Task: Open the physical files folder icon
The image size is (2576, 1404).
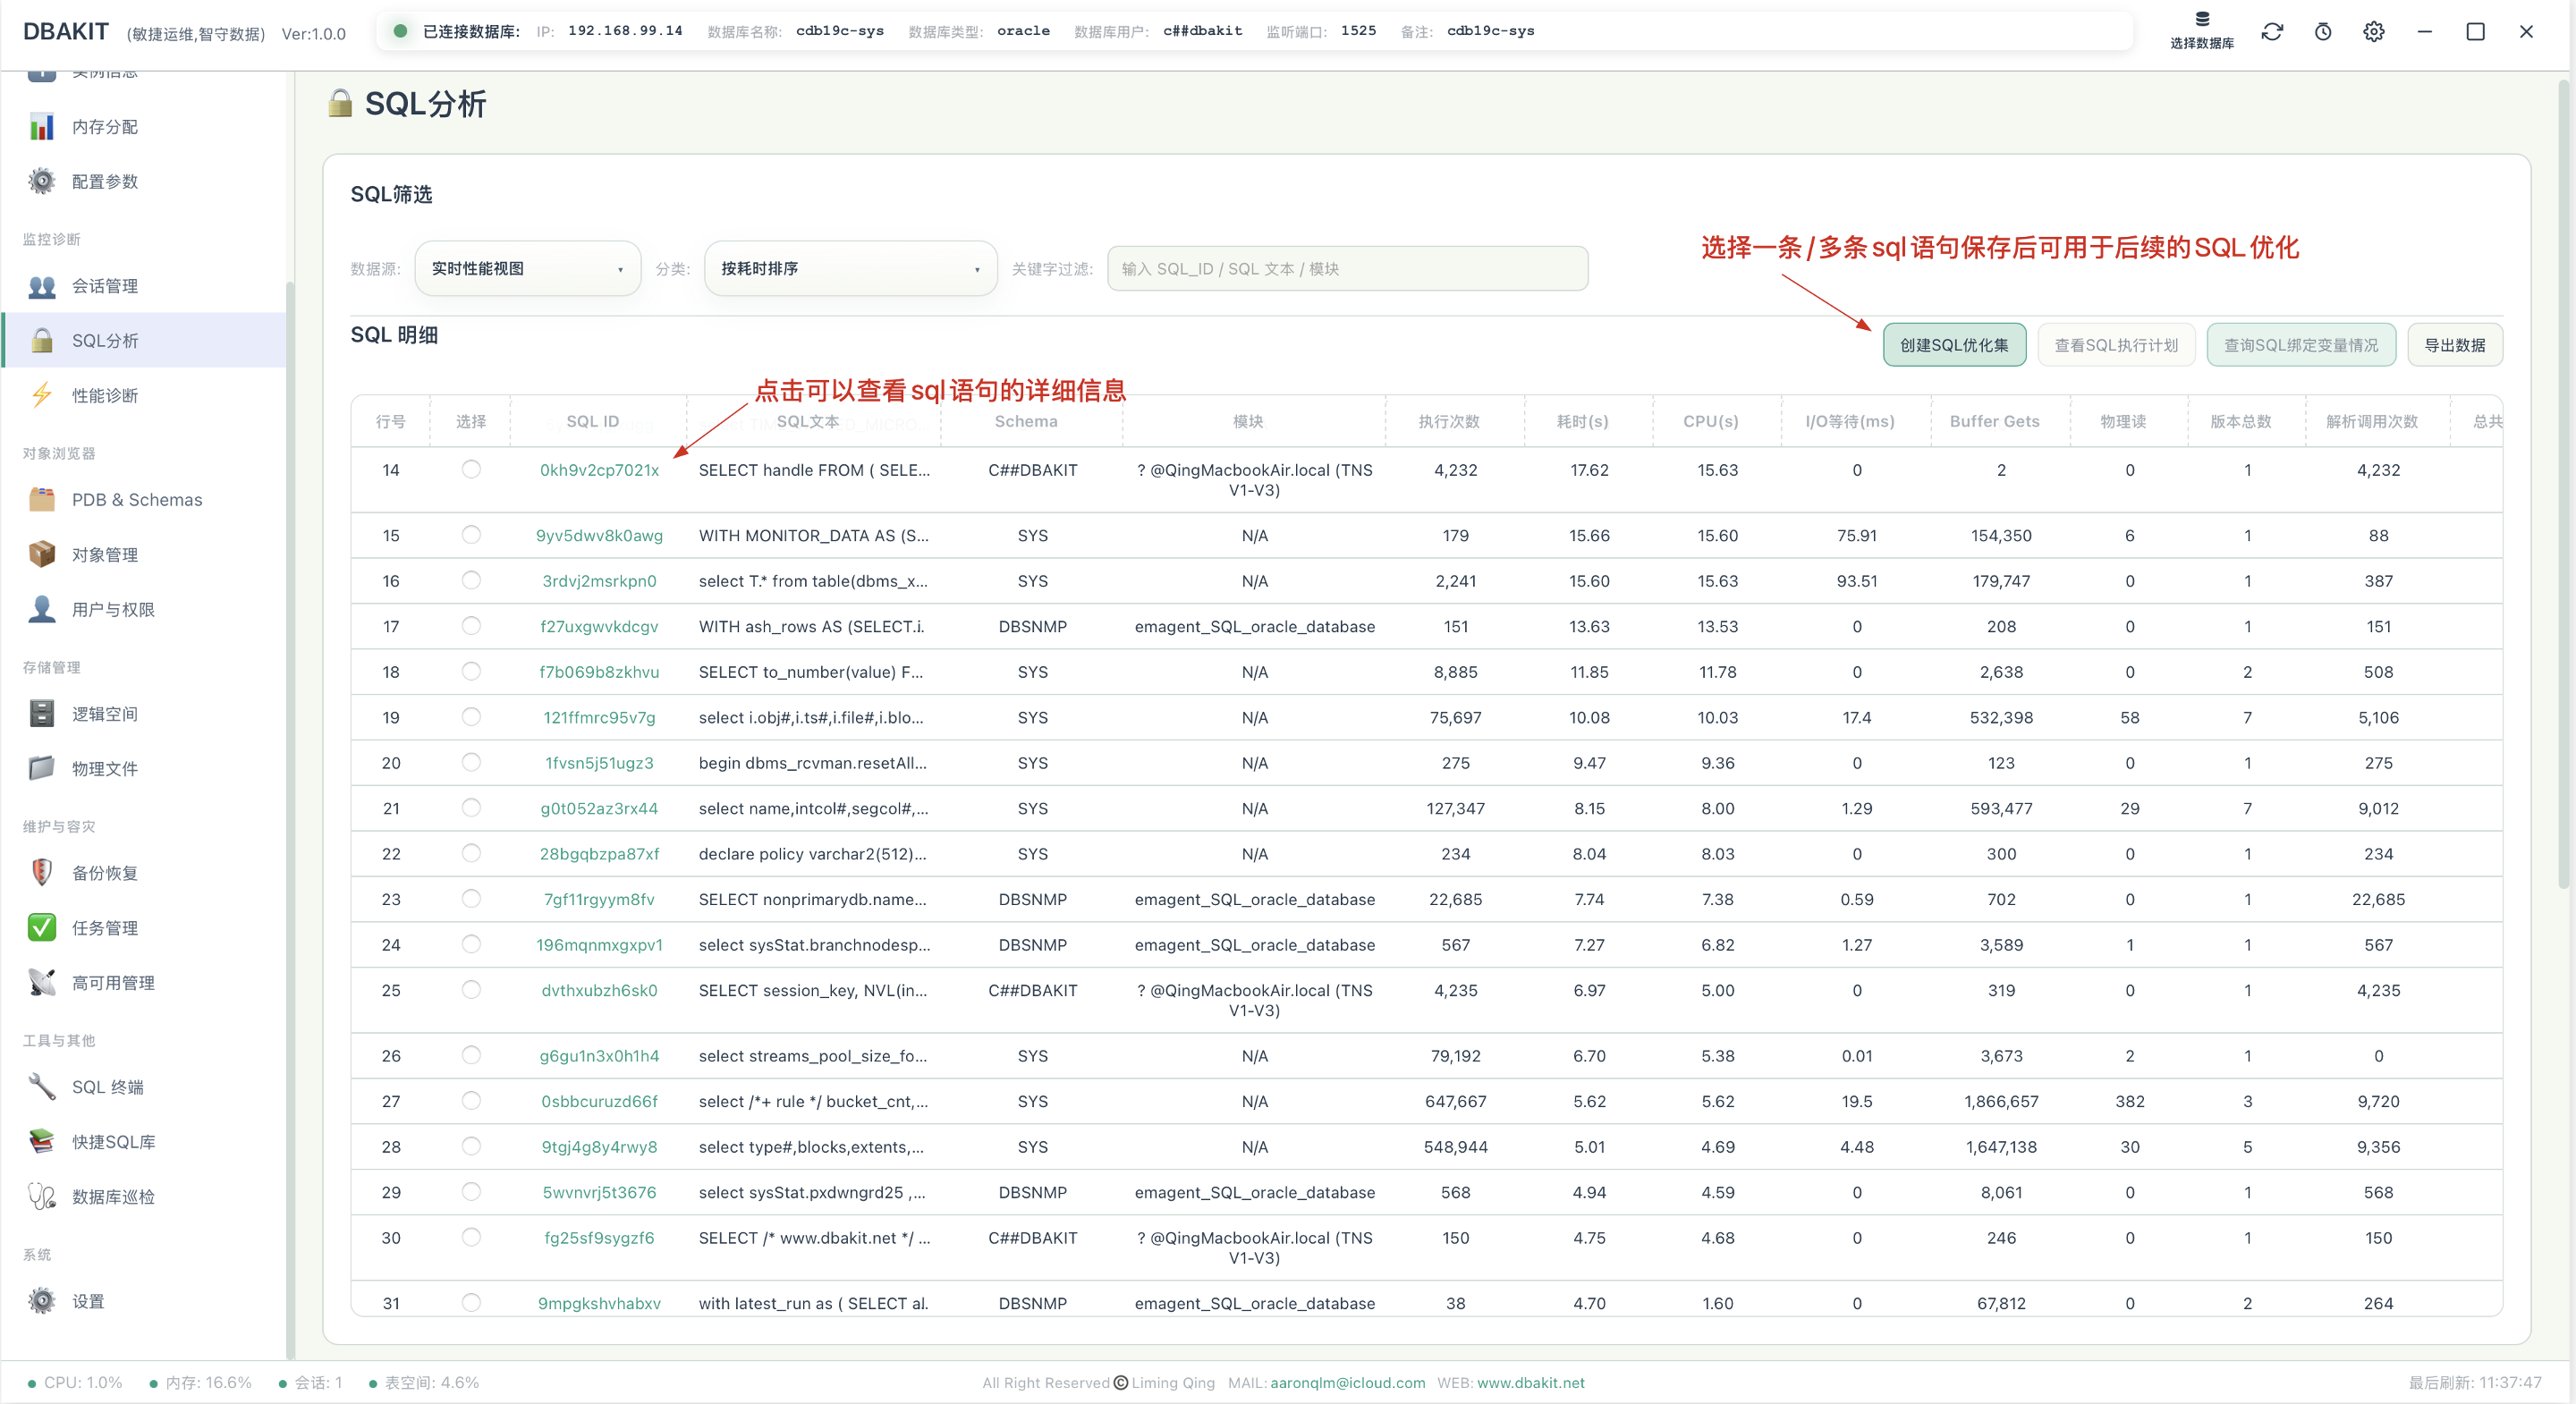Action: click(41, 768)
